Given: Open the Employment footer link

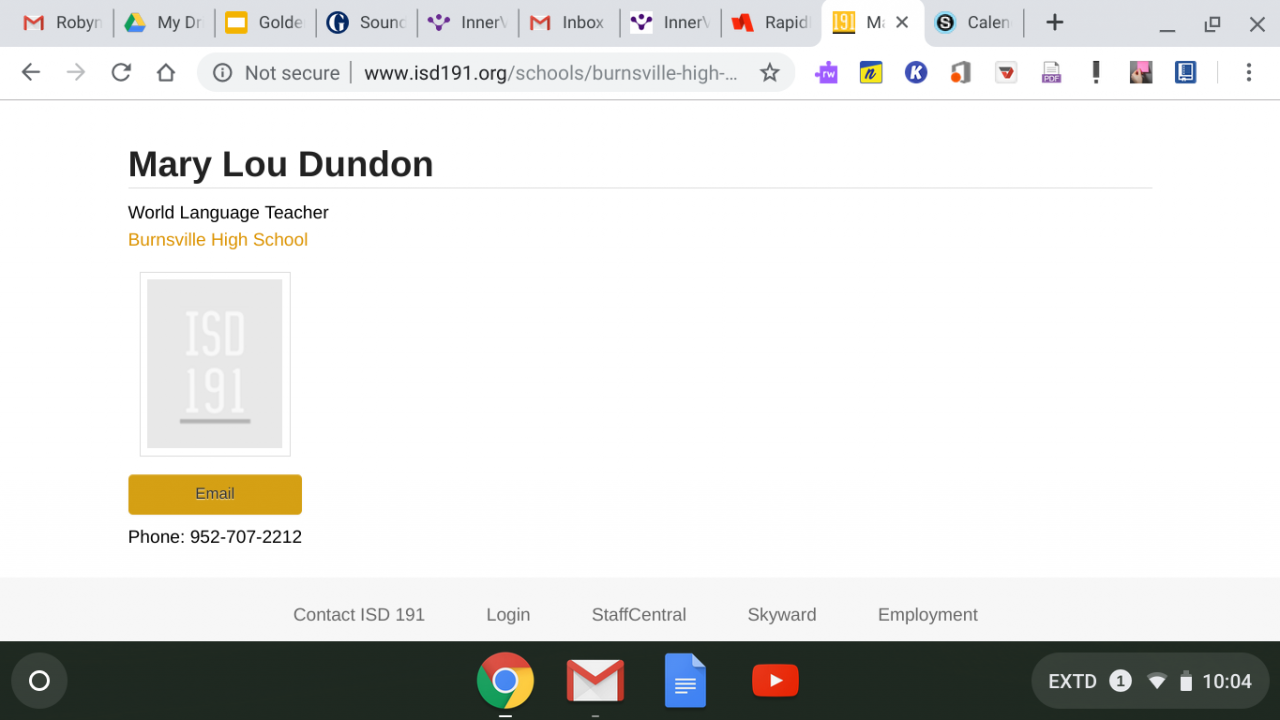Looking at the screenshot, I should [928, 615].
